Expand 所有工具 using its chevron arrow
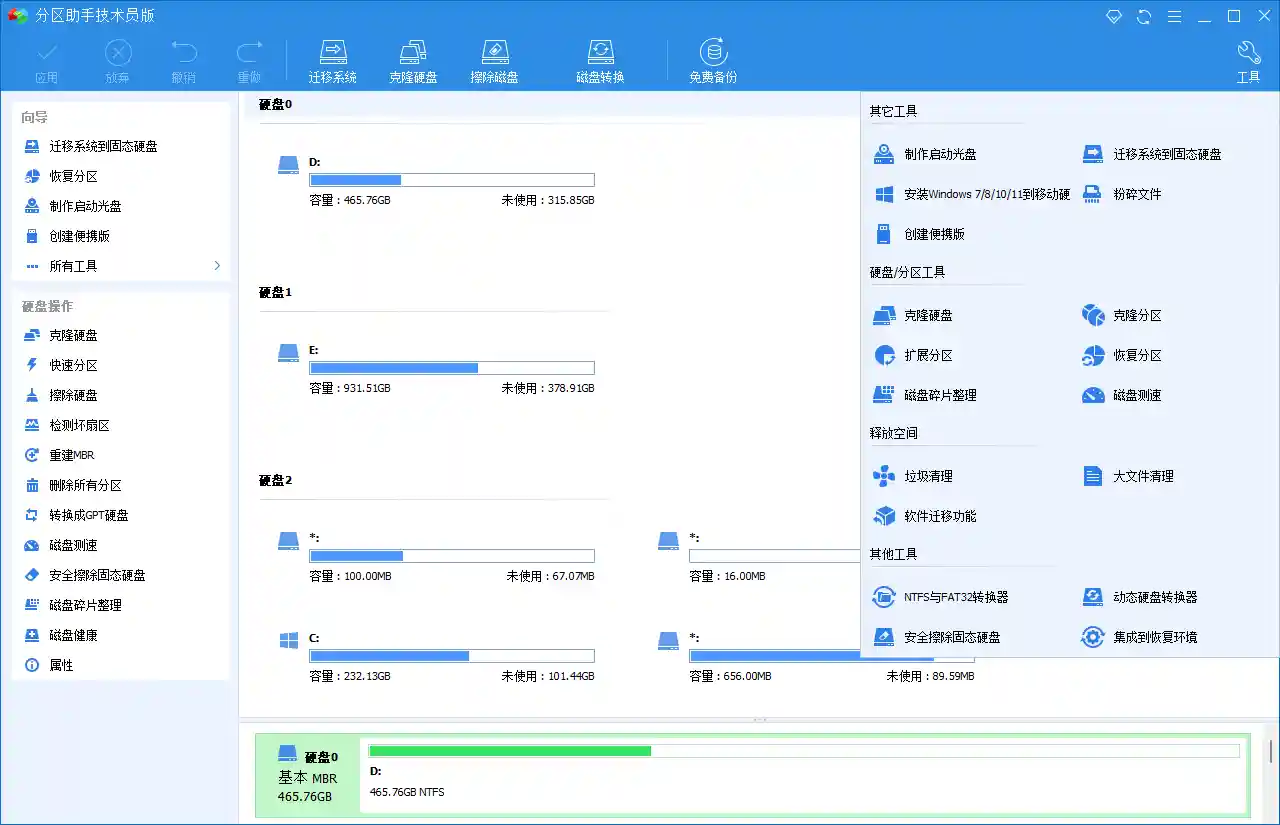1280x825 pixels. tap(216, 266)
